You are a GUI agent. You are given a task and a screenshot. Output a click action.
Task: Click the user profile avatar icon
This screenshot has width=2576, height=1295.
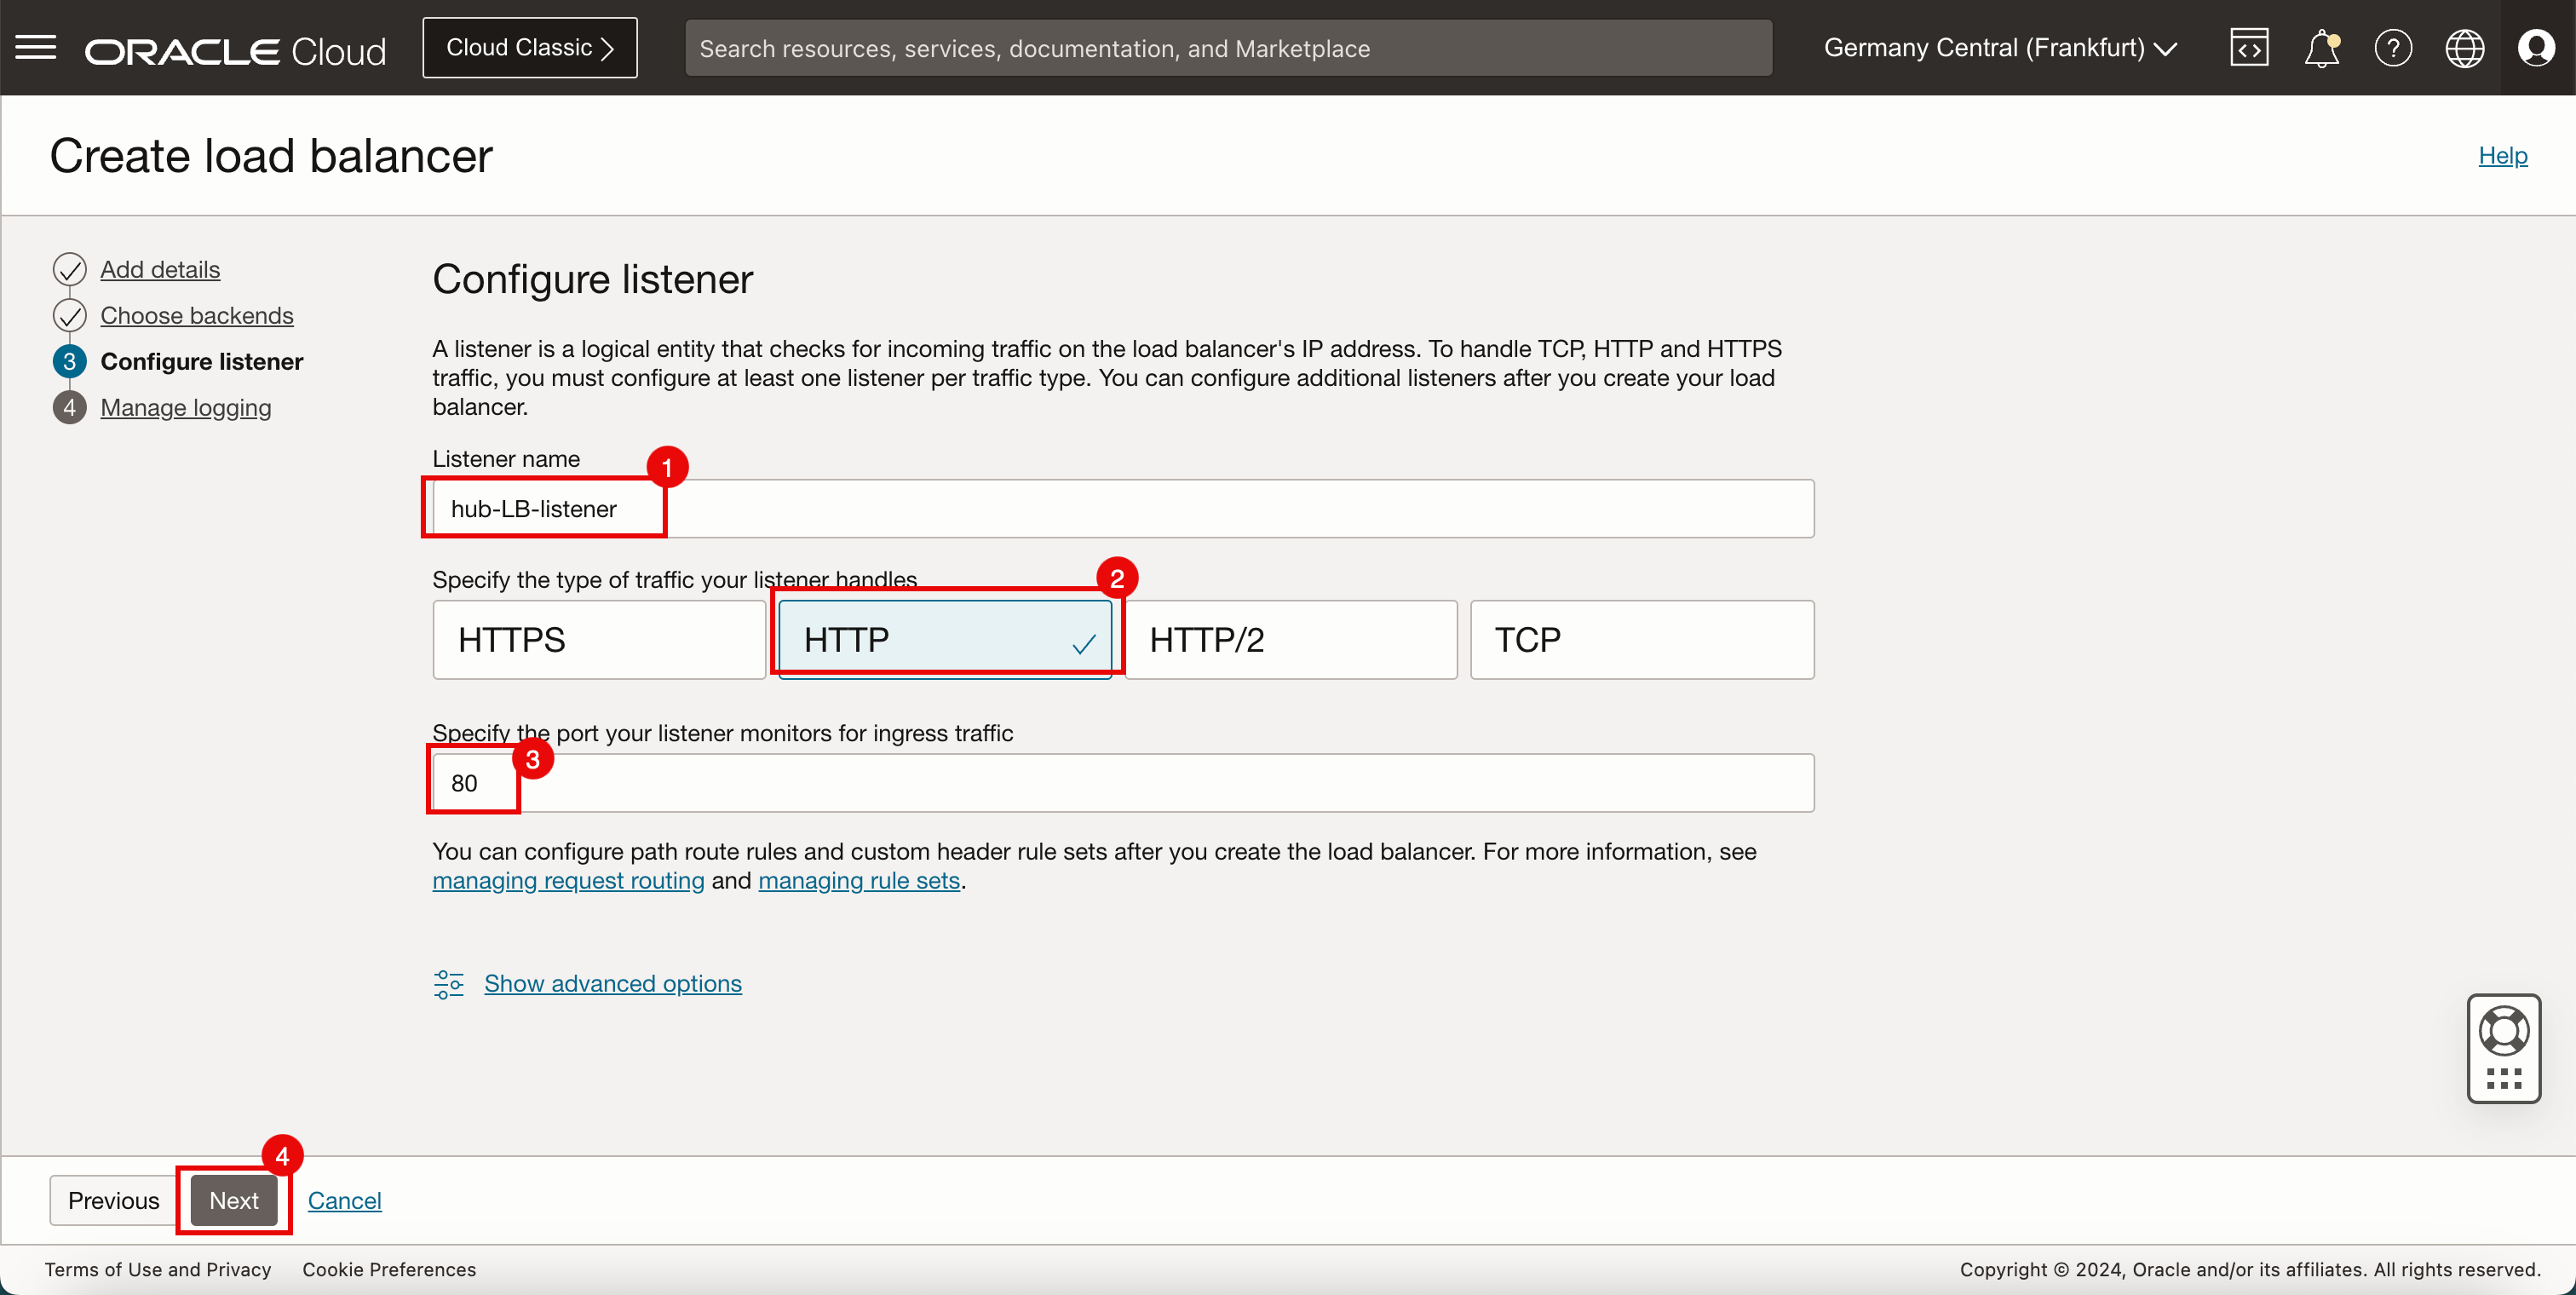tap(2536, 48)
